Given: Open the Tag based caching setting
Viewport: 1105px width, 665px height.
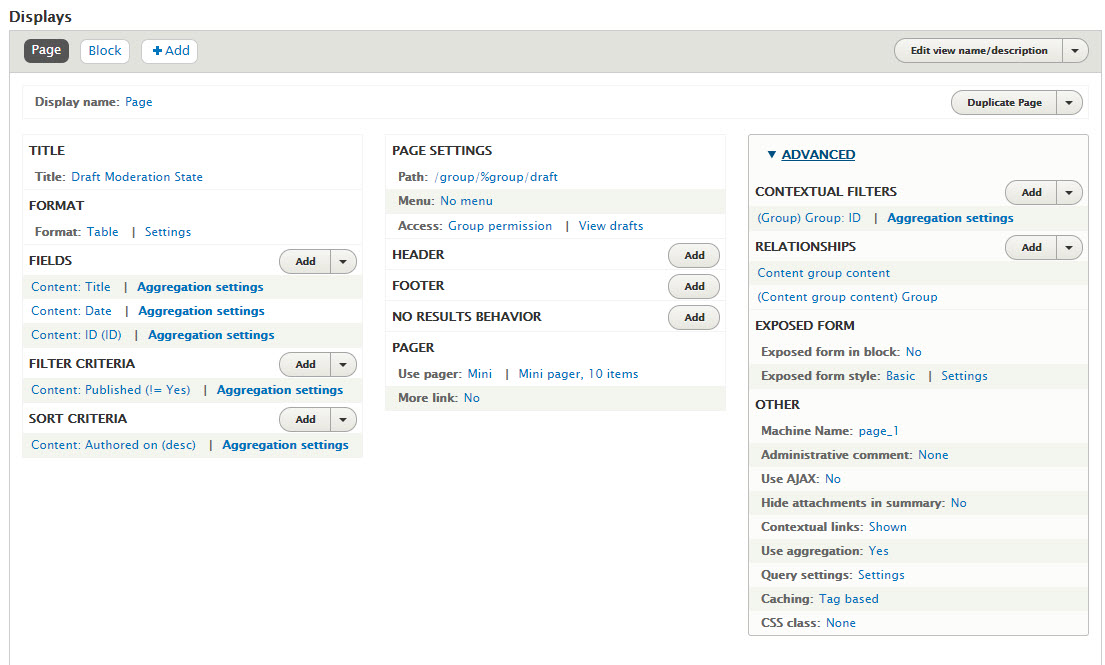Looking at the screenshot, I should [x=848, y=599].
